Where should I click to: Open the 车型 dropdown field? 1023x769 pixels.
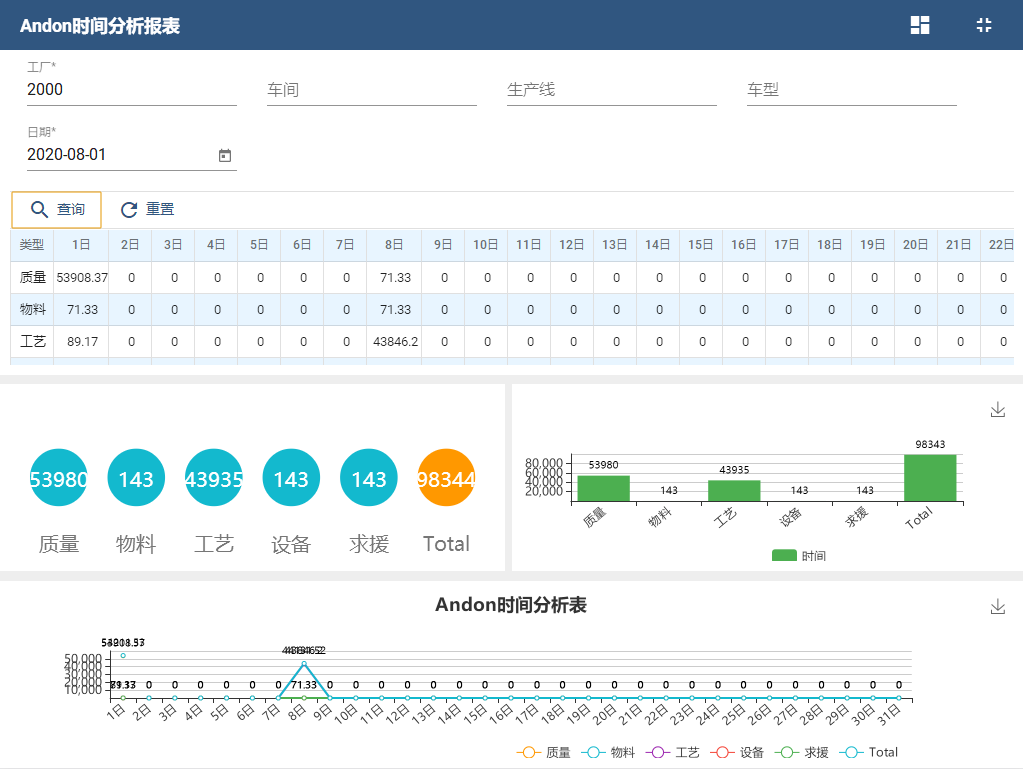click(851, 90)
